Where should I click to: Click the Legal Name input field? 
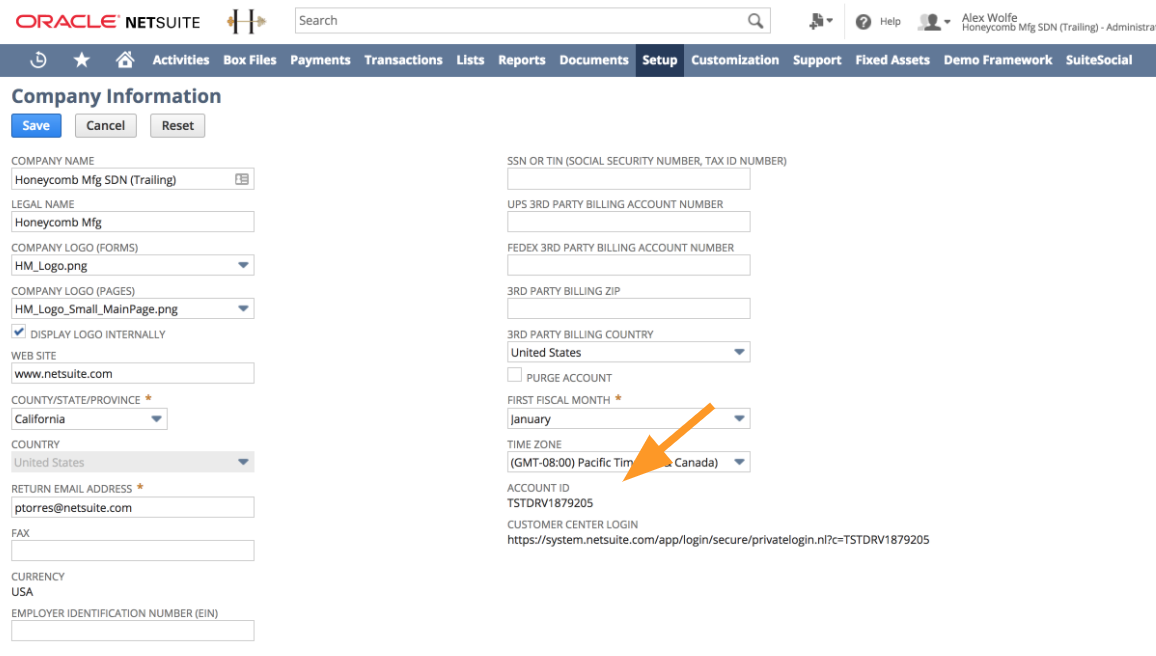[132, 222]
